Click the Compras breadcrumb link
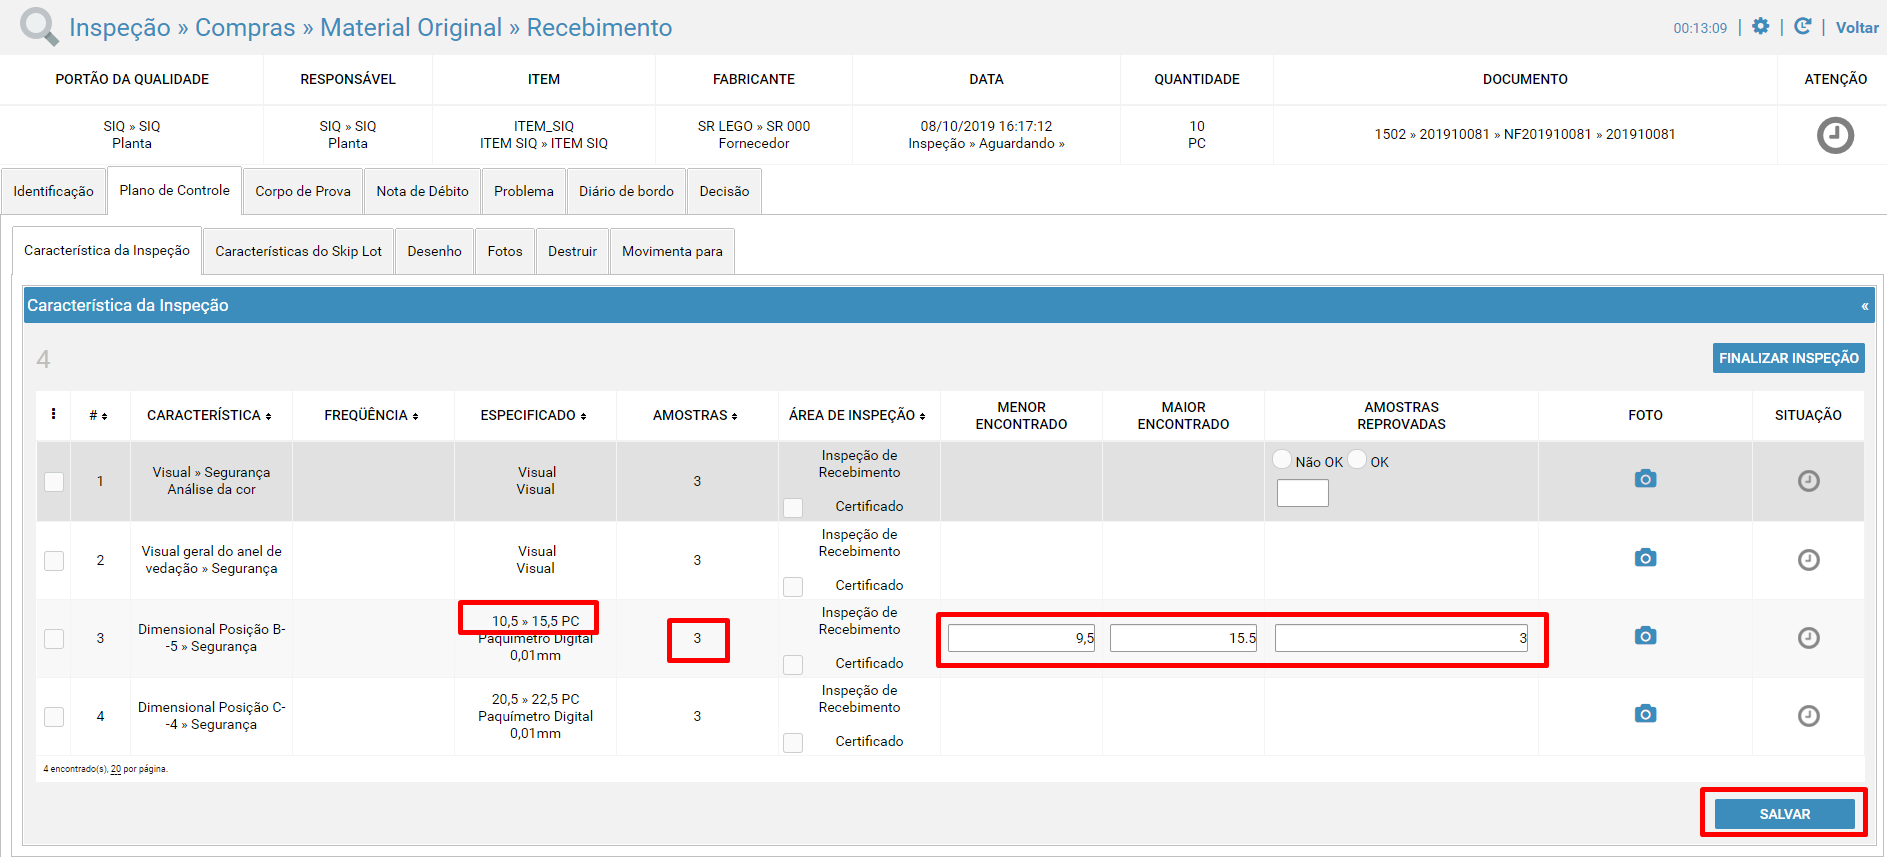1887x857 pixels. coord(245,28)
